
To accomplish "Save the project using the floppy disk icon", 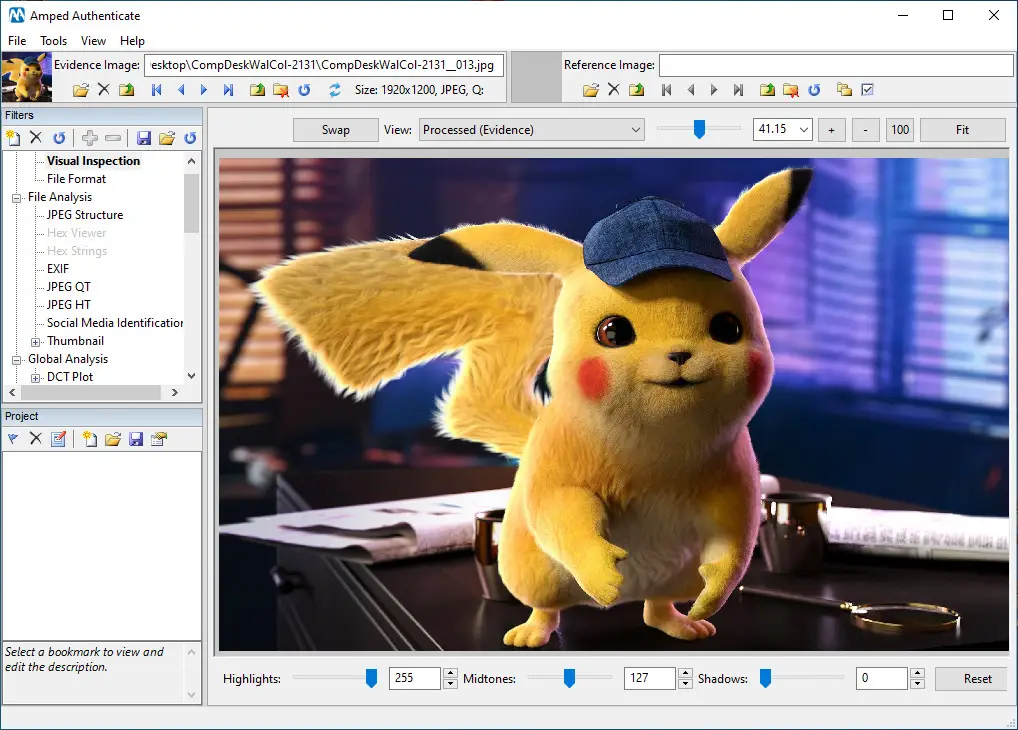I will click(136, 439).
